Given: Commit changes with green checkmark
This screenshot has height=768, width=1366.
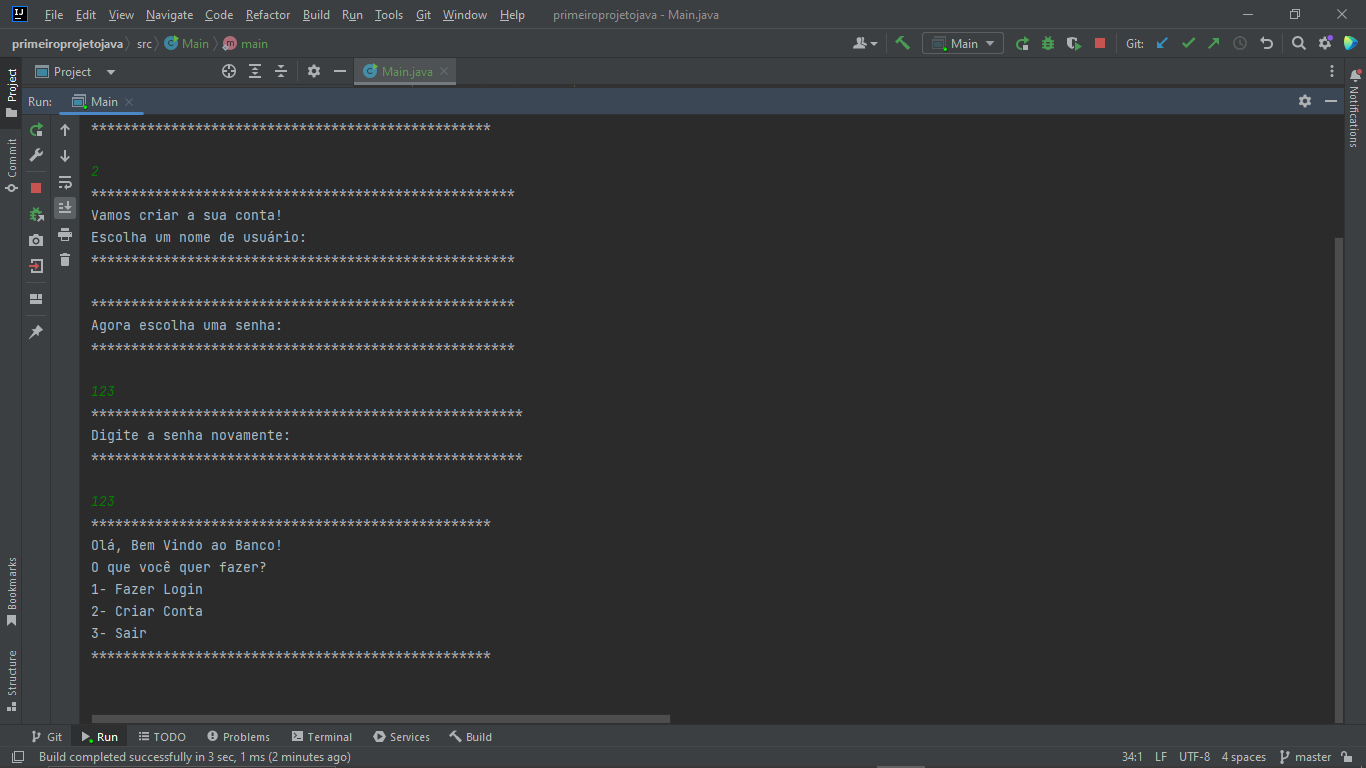Looking at the screenshot, I should pyautogui.click(x=1188, y=43).
